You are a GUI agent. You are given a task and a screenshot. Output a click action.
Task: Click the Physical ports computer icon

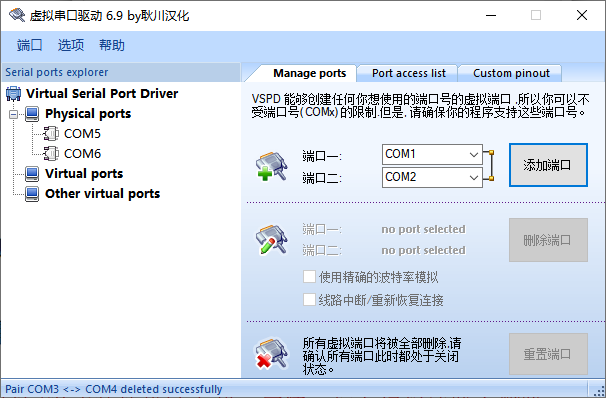pos(32,114)
